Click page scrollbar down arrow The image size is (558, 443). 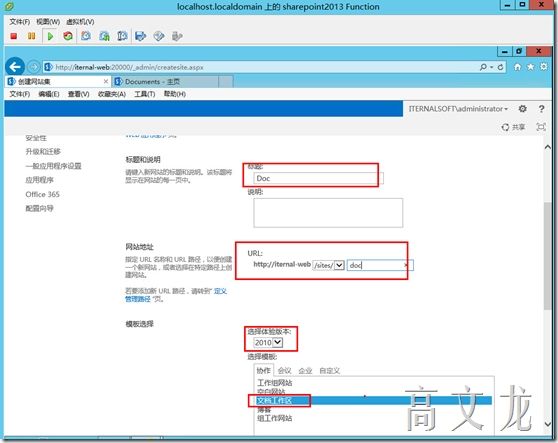tap(548, 423)
